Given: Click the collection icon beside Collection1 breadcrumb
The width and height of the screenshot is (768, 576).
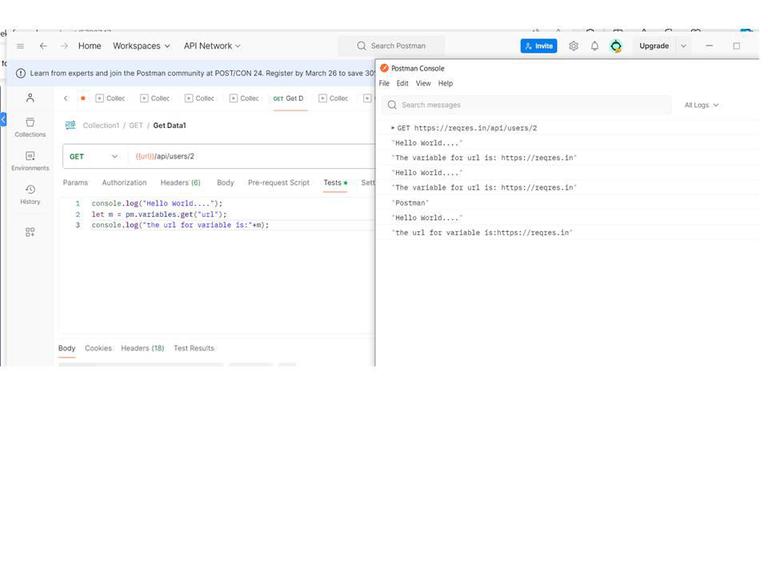Looking at the screenshot, I should click(x=71, y=125).
